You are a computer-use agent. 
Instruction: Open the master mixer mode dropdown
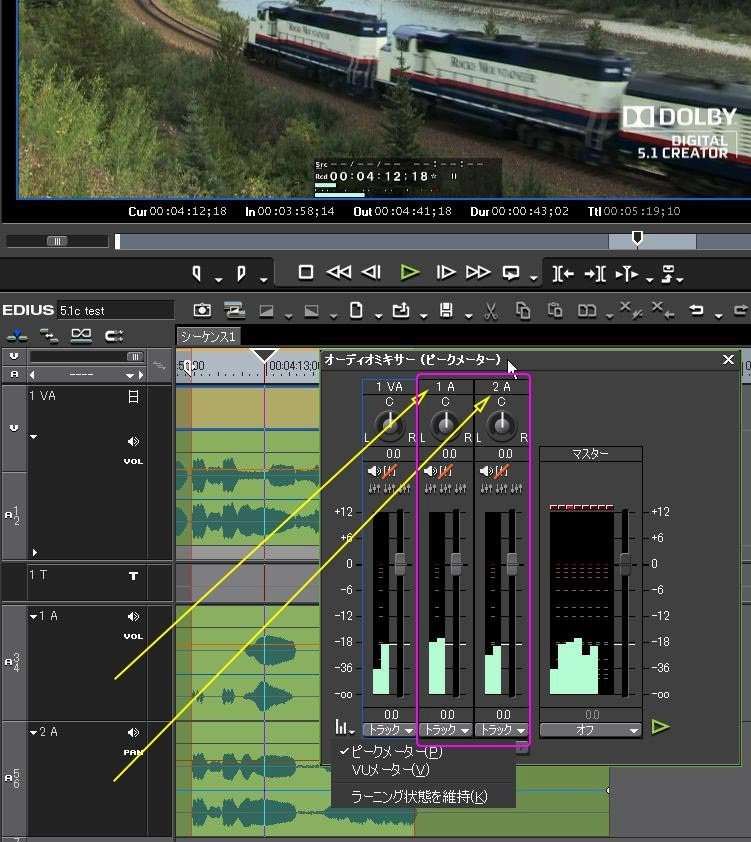pyautogui.click(x=590, y=730)
